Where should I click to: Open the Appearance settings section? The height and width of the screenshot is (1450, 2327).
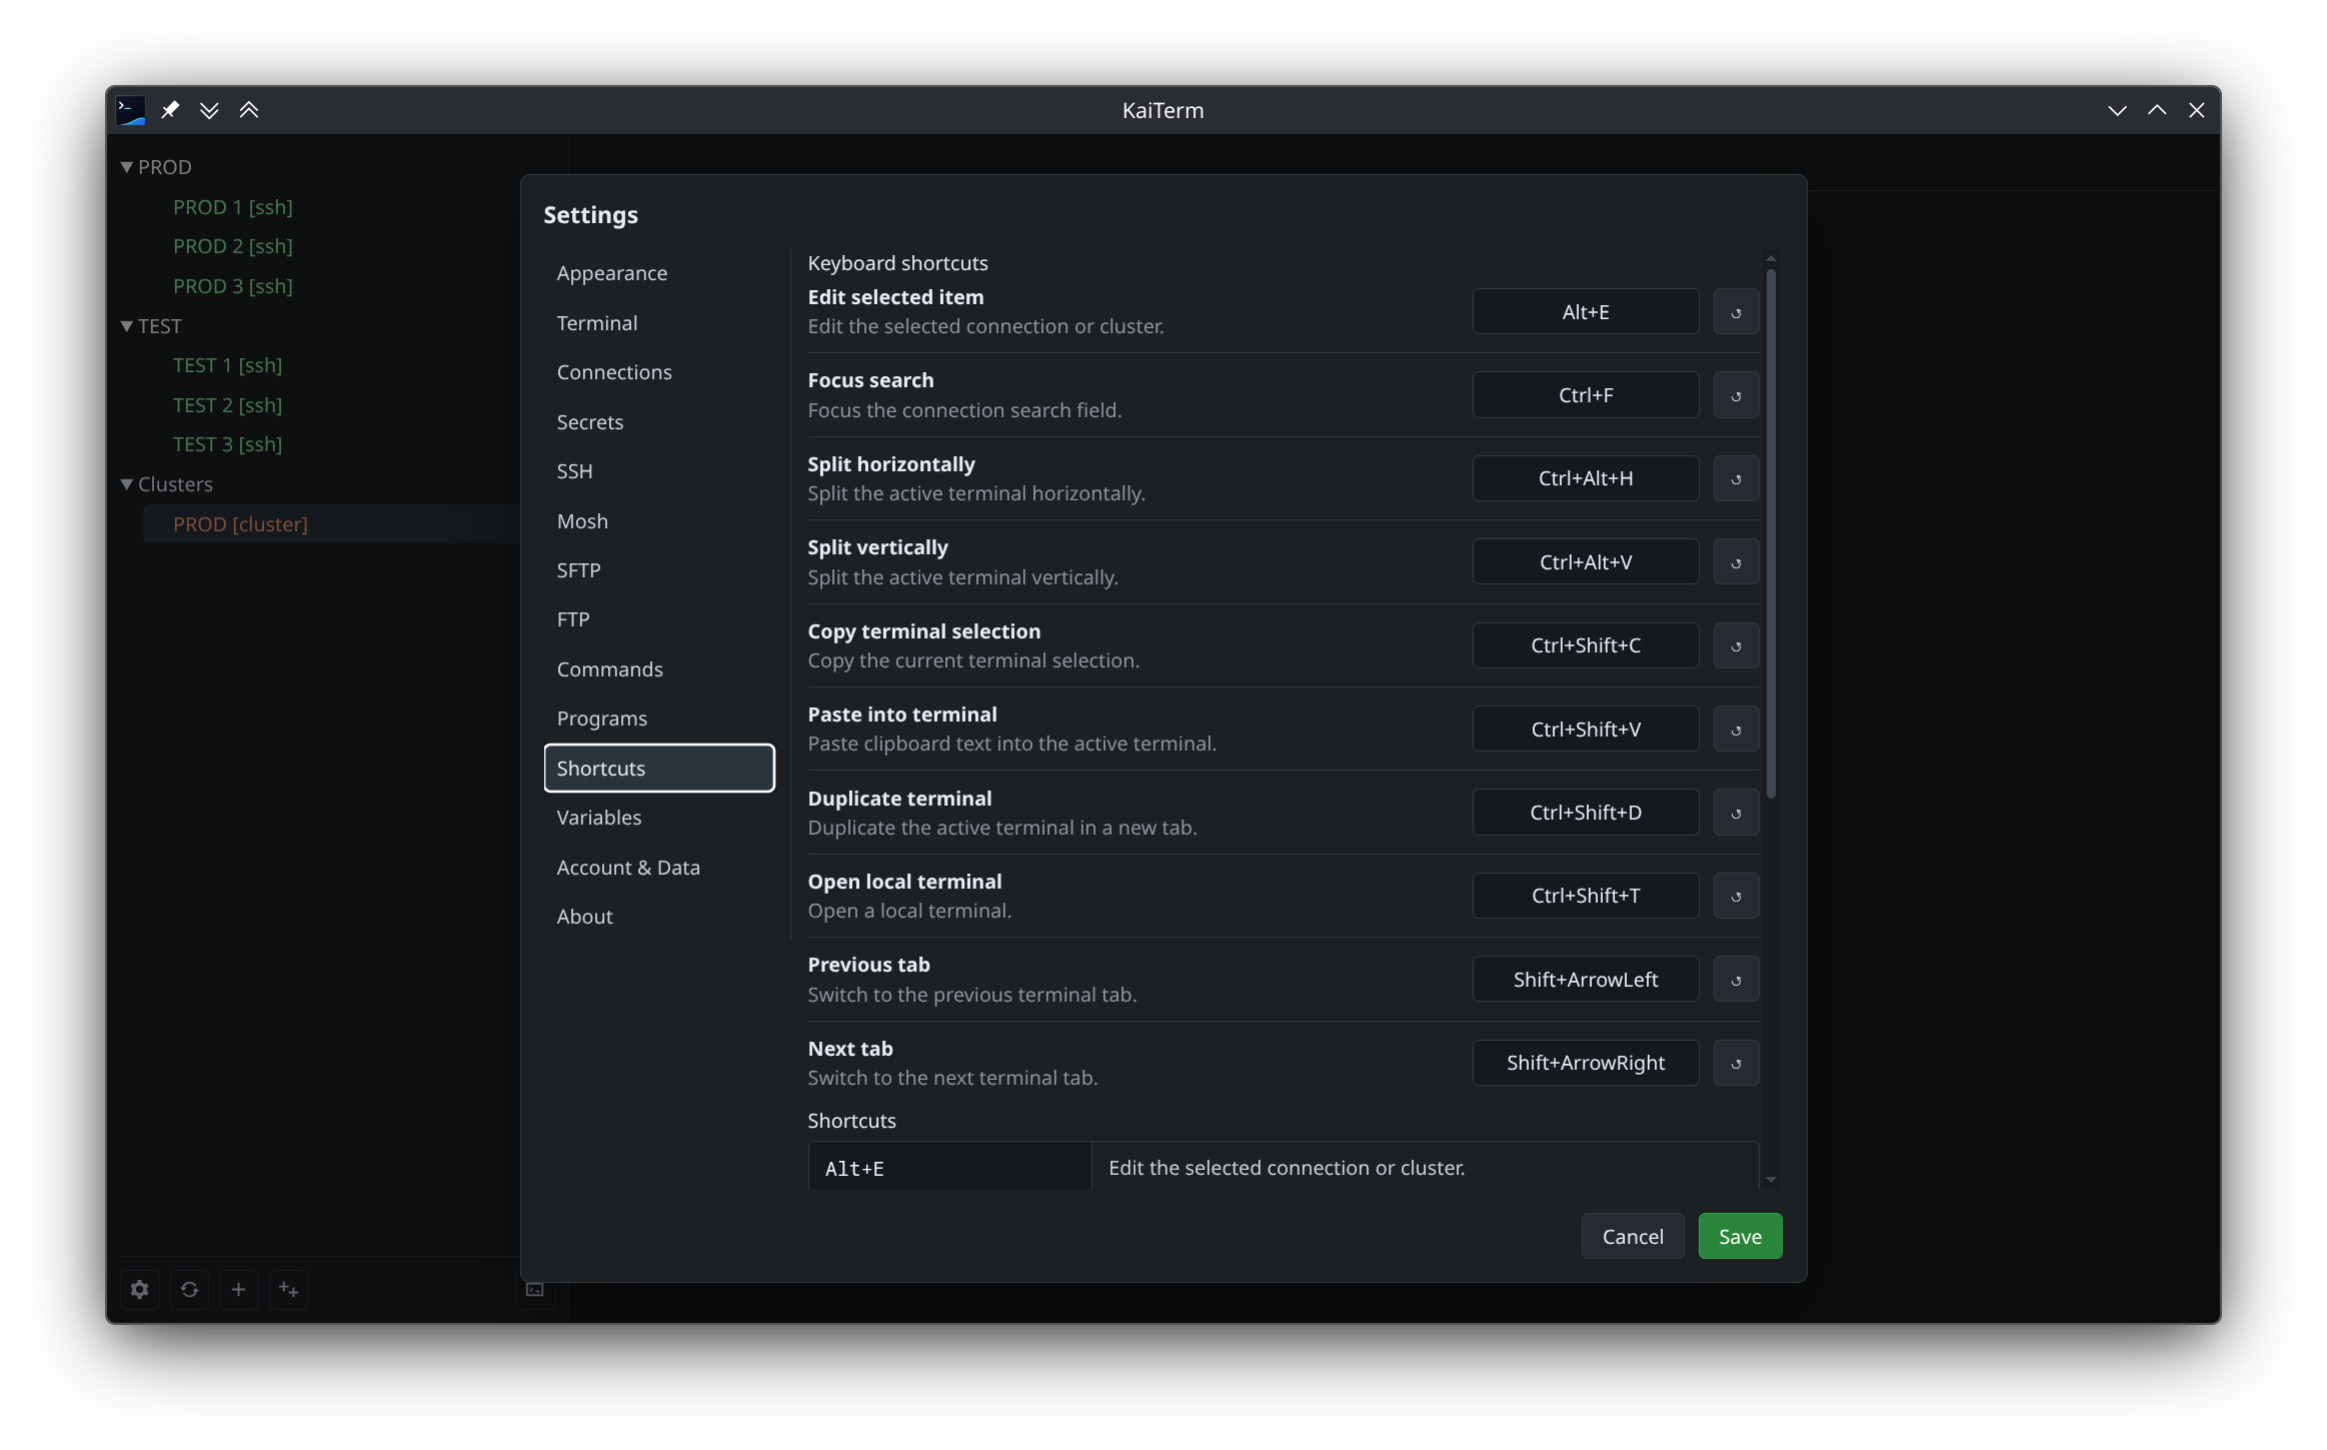tap(659, 273)
